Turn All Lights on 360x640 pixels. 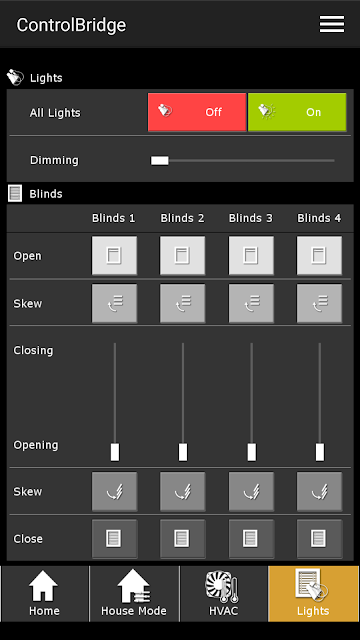coord(297,112)
